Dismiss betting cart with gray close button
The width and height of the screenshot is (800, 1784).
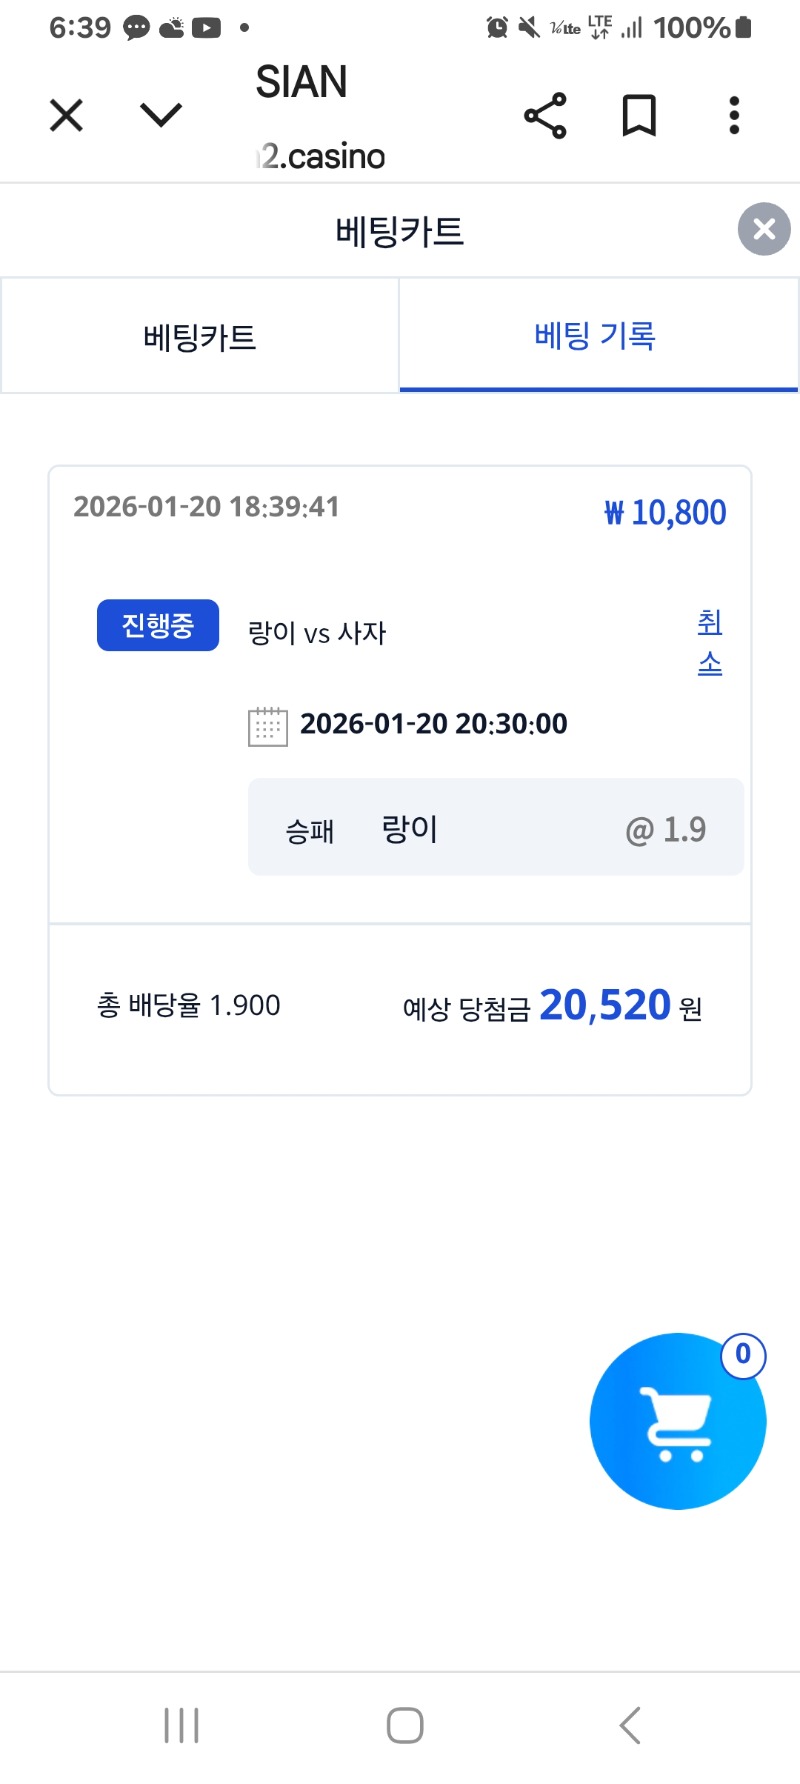pos(764,230)
